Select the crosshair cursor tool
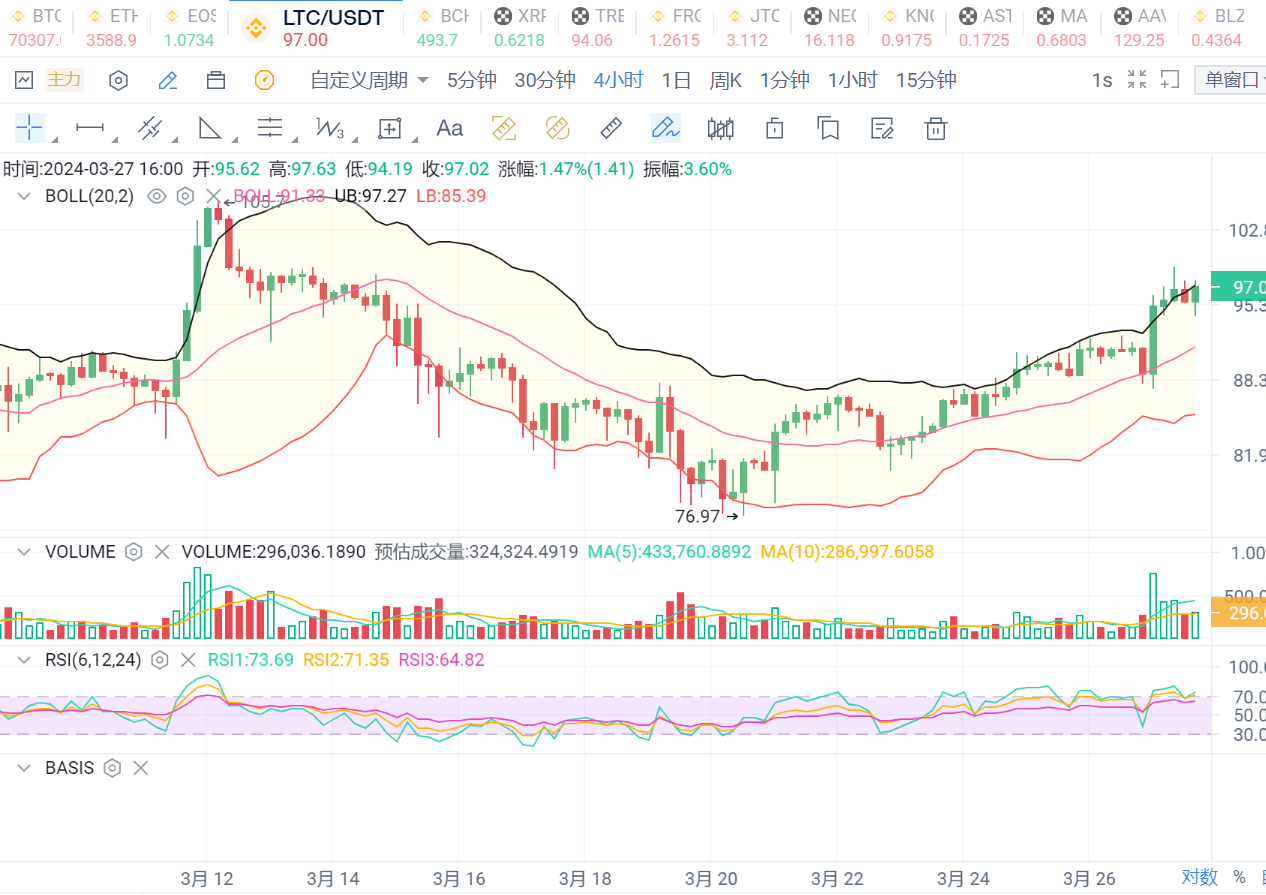This screenshot has height=895, width=1266. tap(30, 128)
